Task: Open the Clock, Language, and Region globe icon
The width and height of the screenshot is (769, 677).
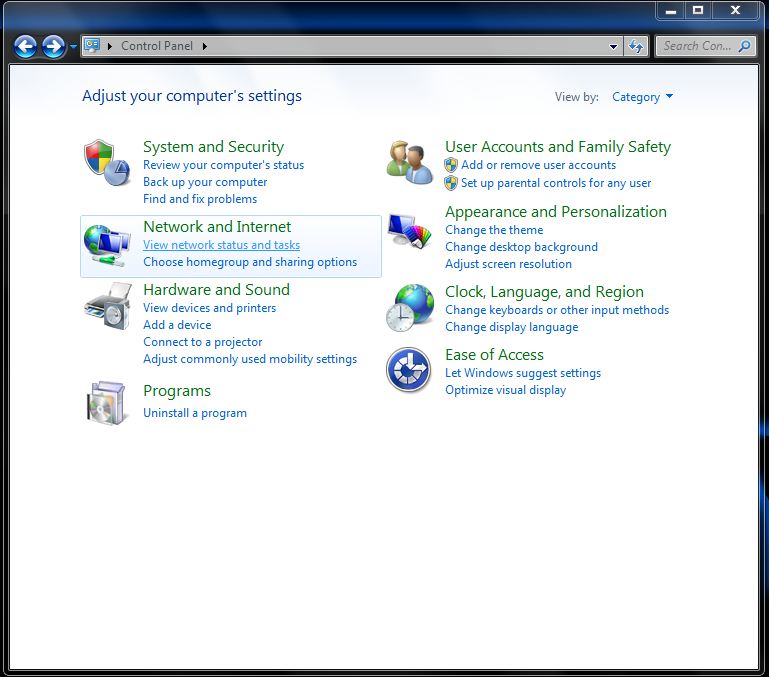Action: [410, 308]
